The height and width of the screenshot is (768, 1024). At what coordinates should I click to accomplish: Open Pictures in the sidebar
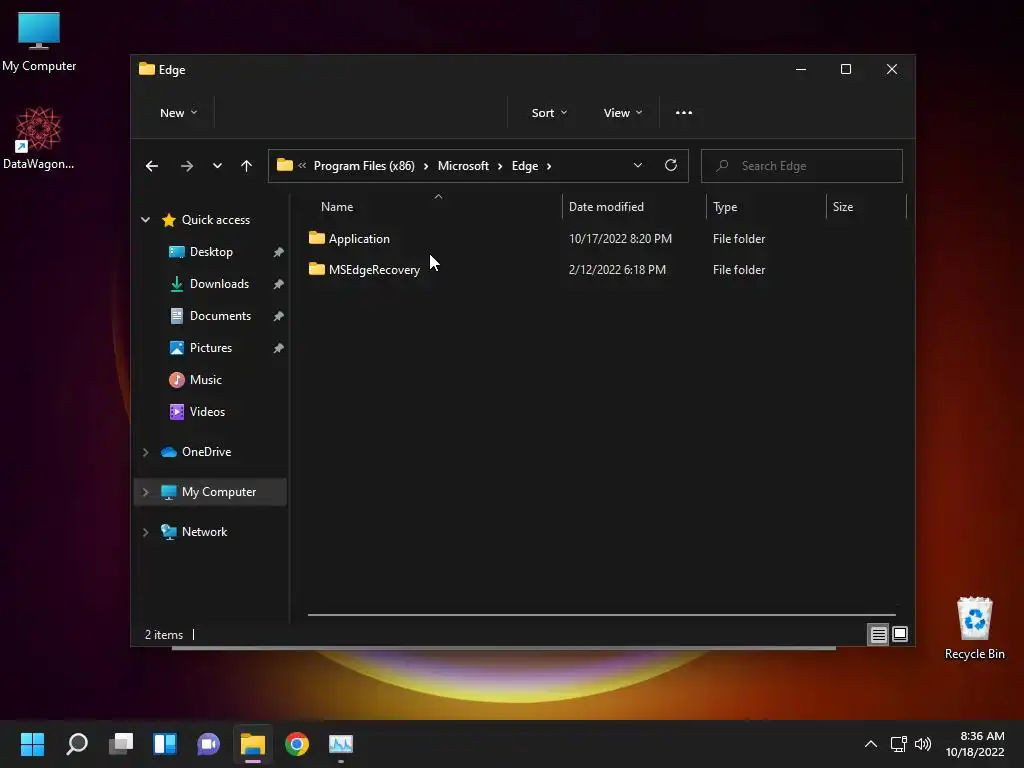pyautogui.click(x=210, y=348)
